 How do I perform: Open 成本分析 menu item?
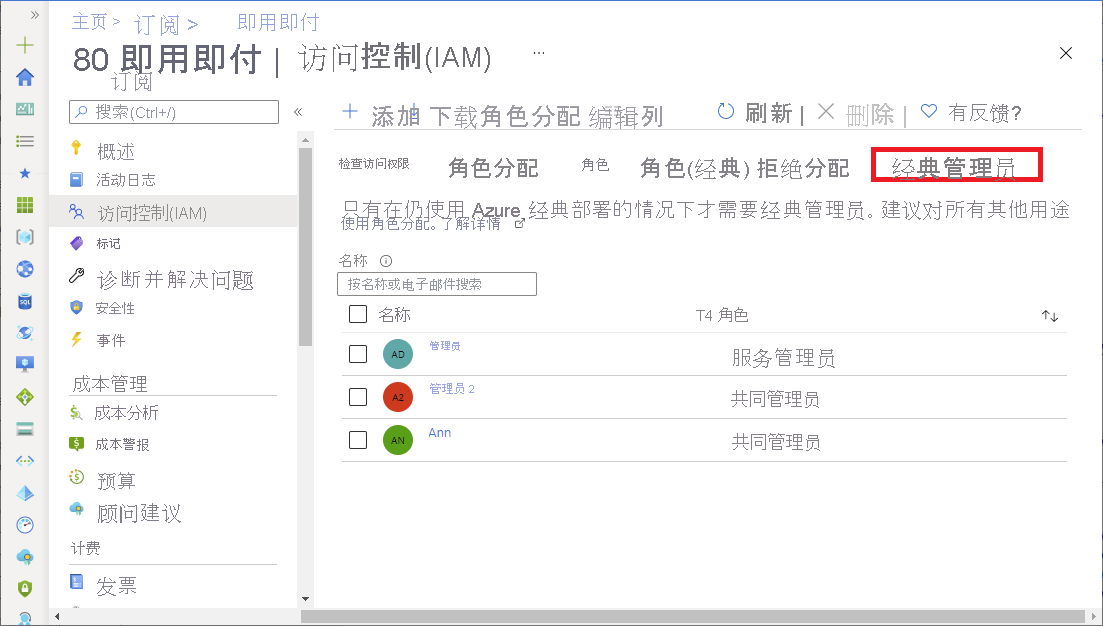126,413
